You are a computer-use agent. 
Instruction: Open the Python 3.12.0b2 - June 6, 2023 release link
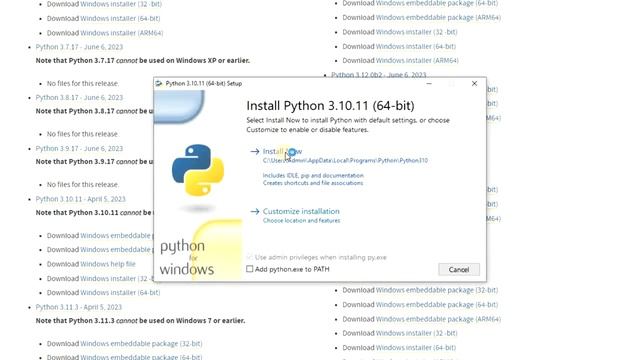(x=378, y=75)
